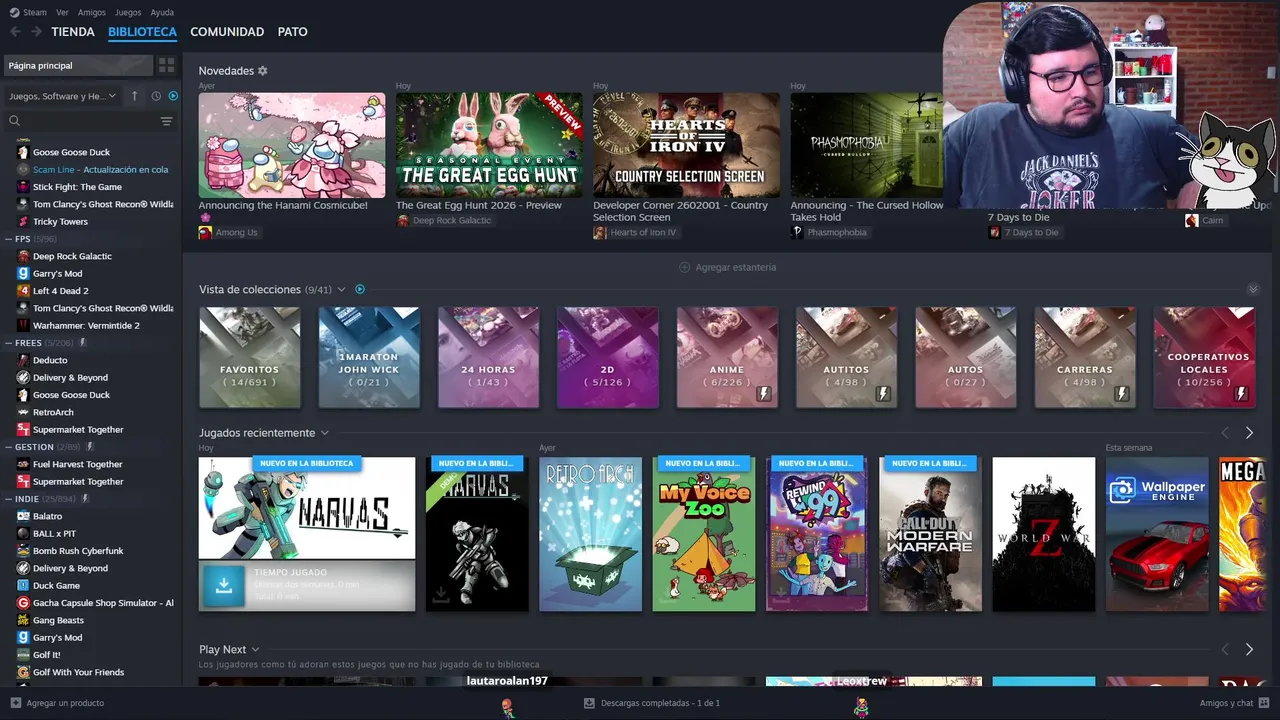The image size is (1280, 720).
Task: Open advanced filter options icon
Action: tap(166, 121)
